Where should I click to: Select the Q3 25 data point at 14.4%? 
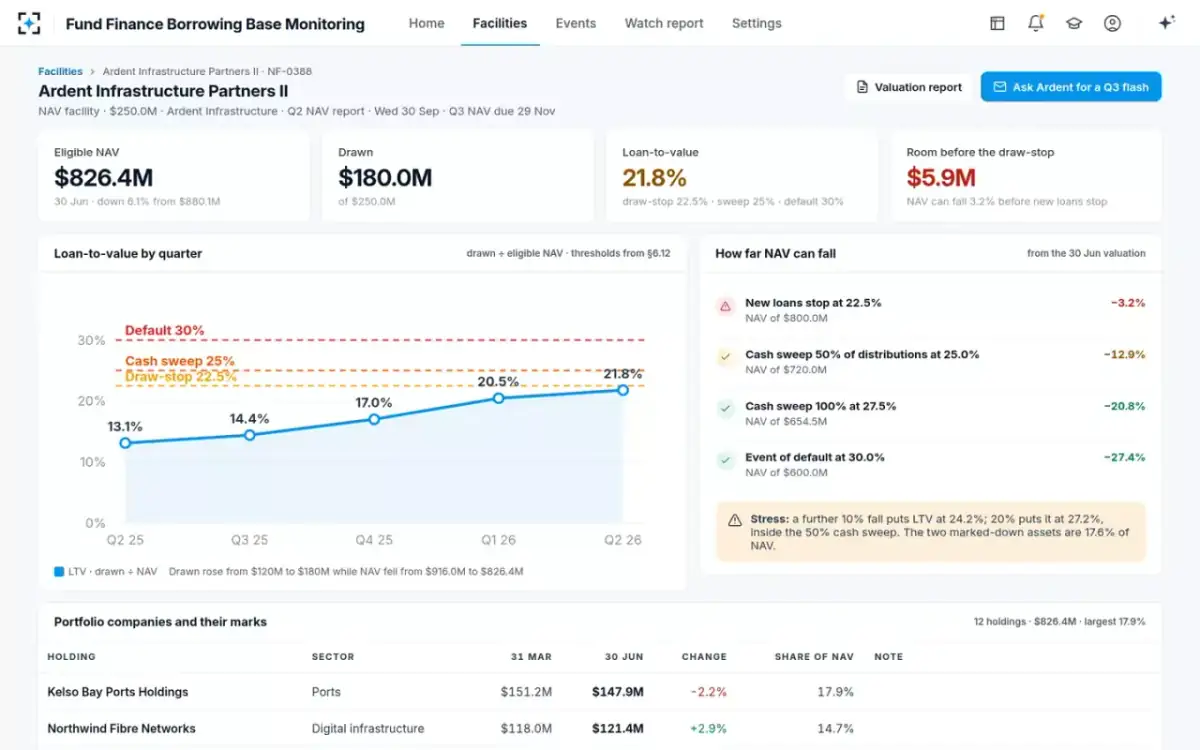point(250,435)
